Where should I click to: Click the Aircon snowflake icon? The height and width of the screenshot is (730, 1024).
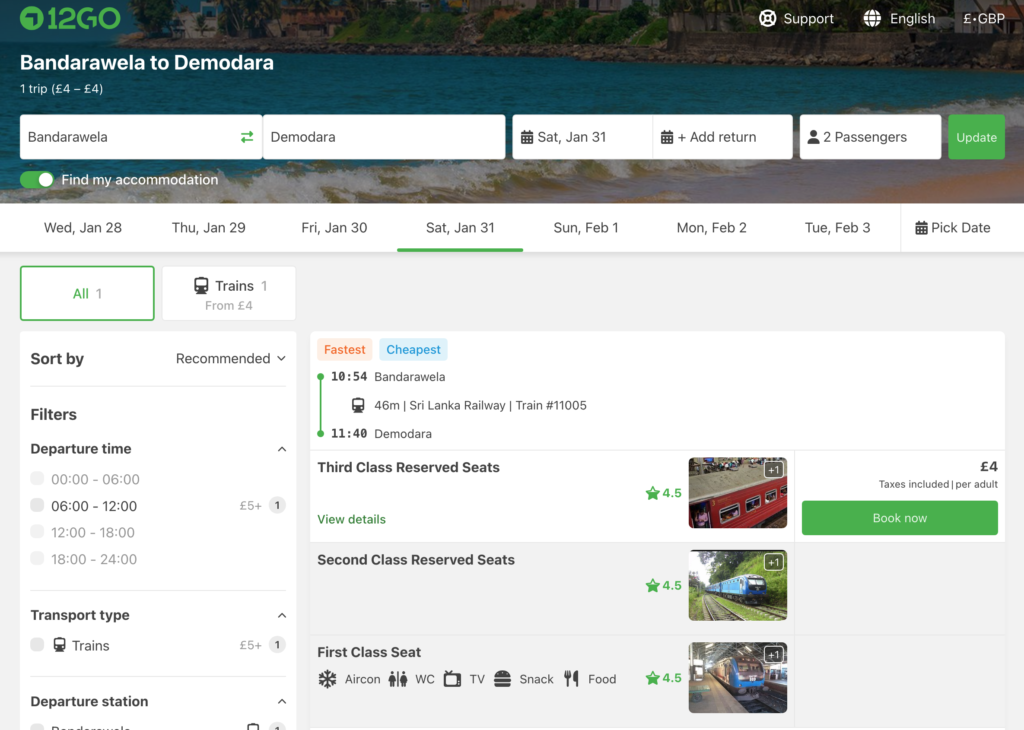tap(327, 679)
